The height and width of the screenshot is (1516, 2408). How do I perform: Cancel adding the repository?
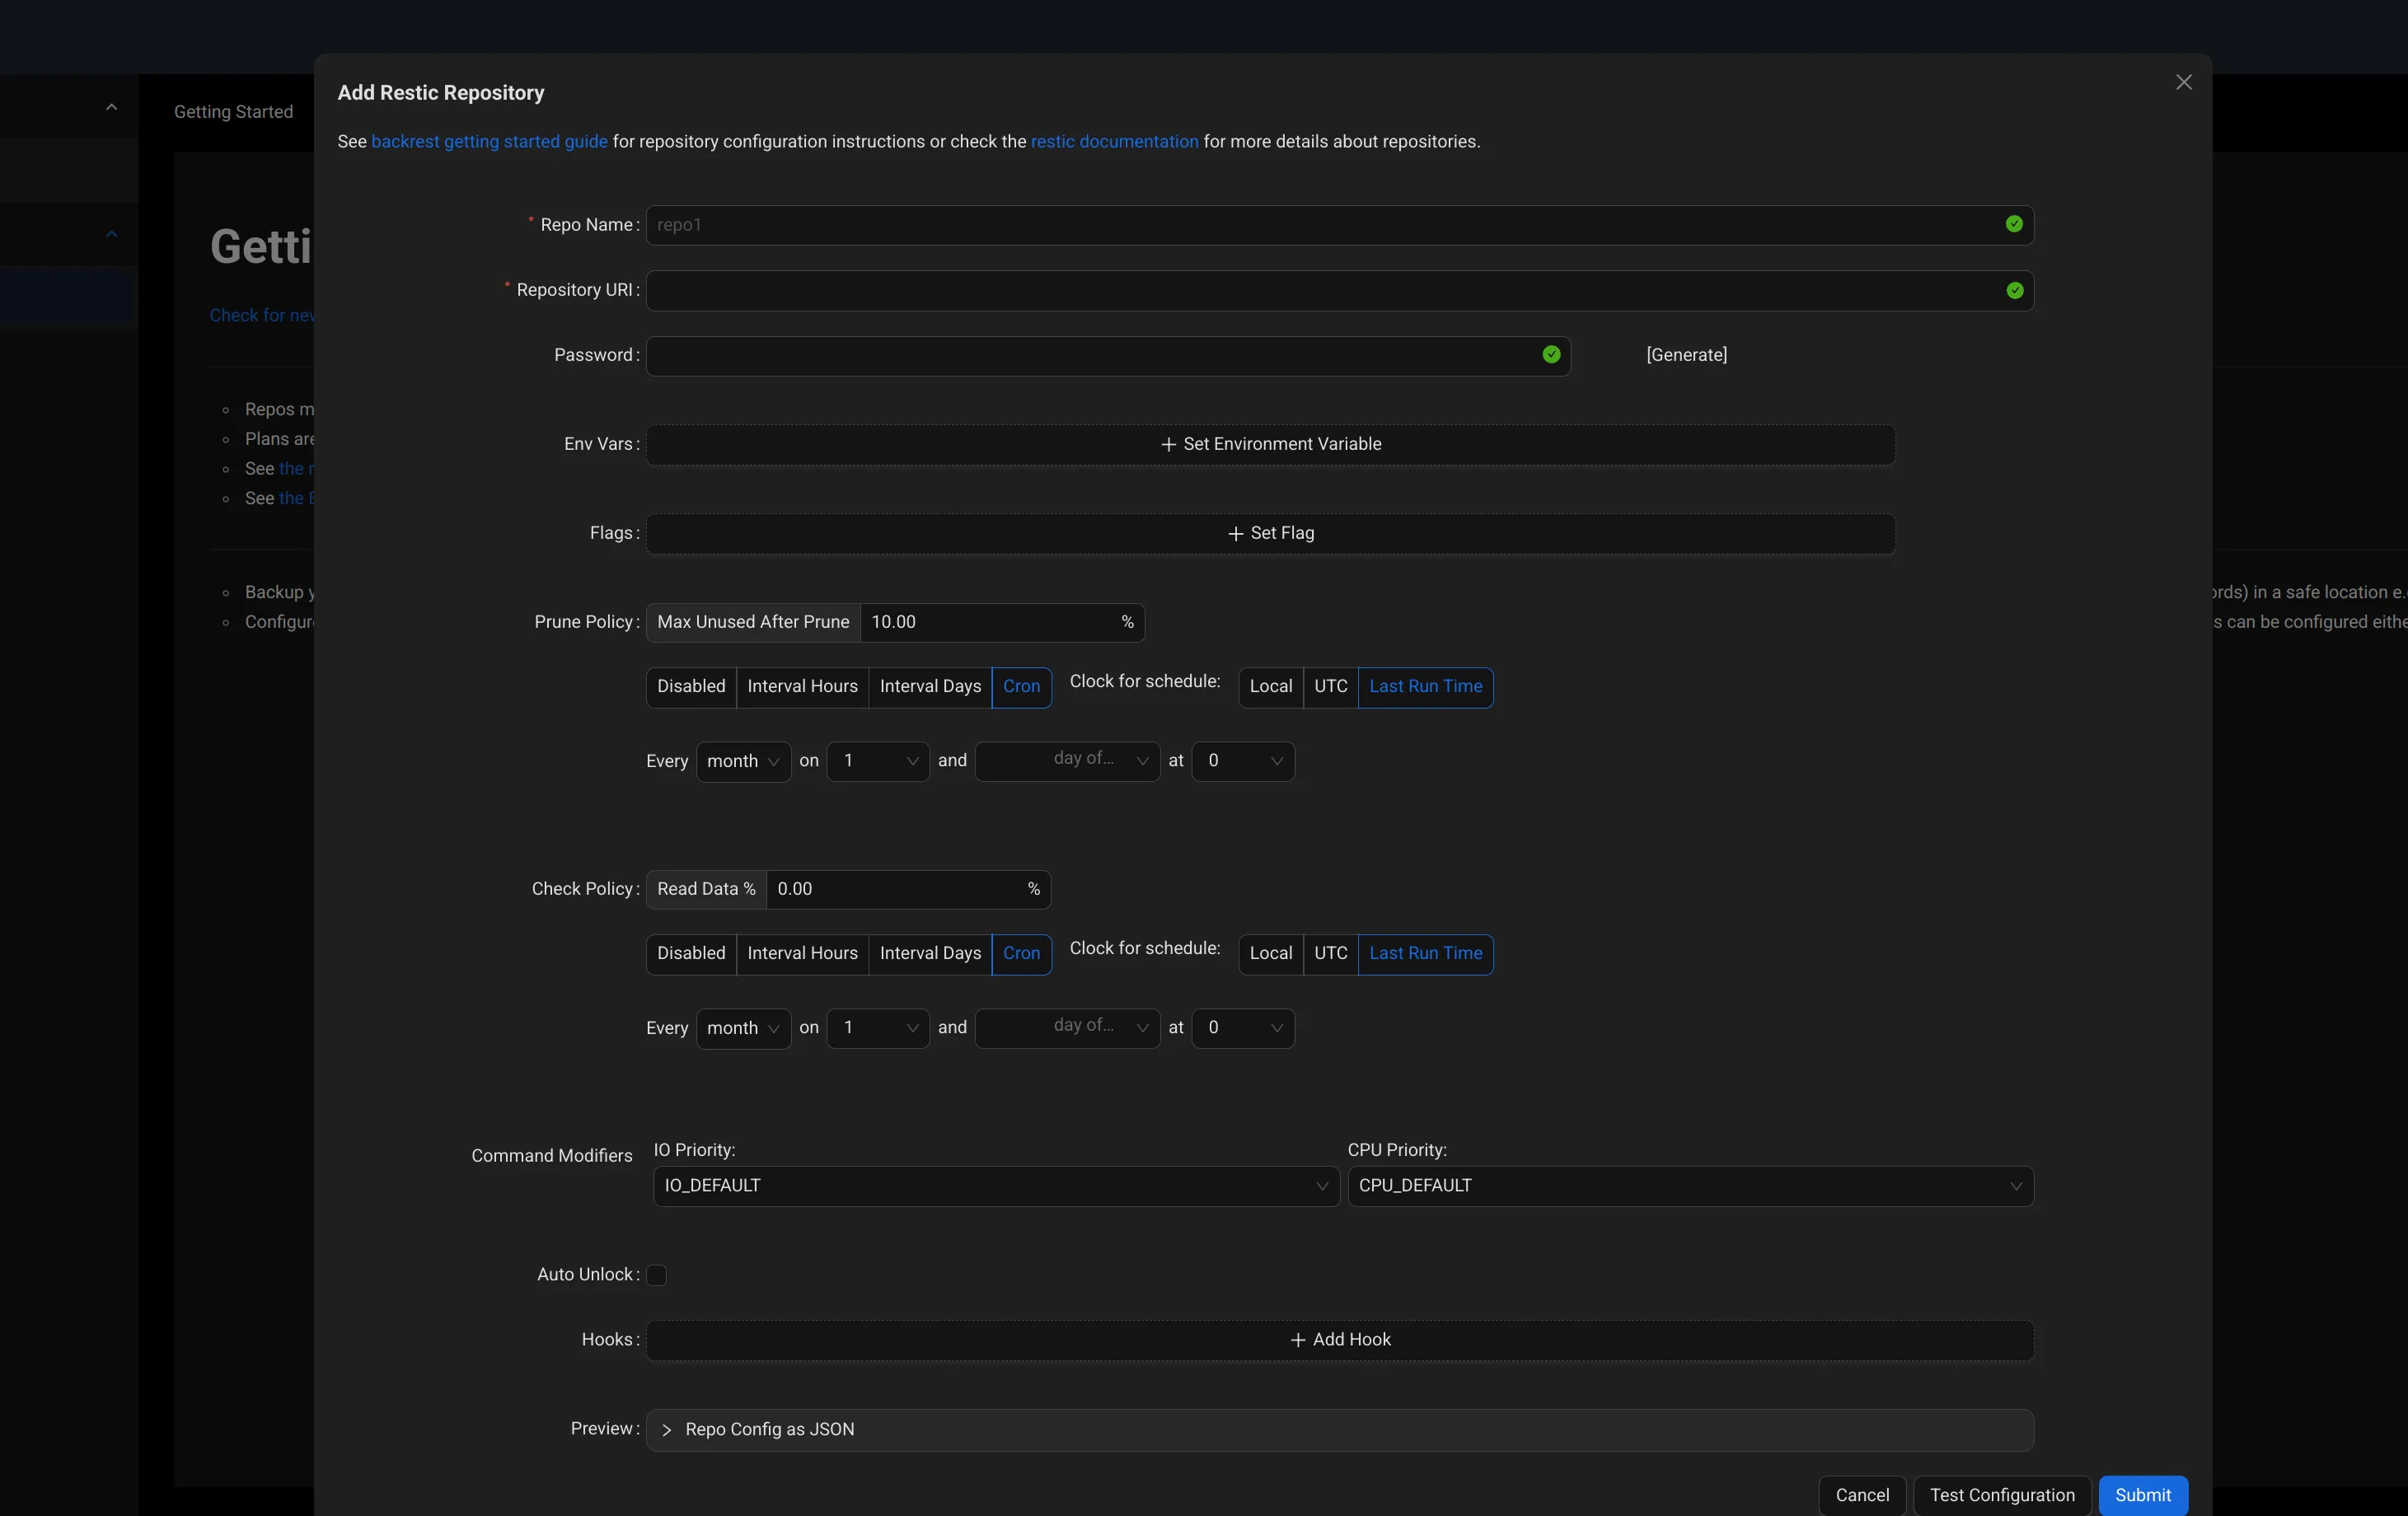pos(1862,1495)
